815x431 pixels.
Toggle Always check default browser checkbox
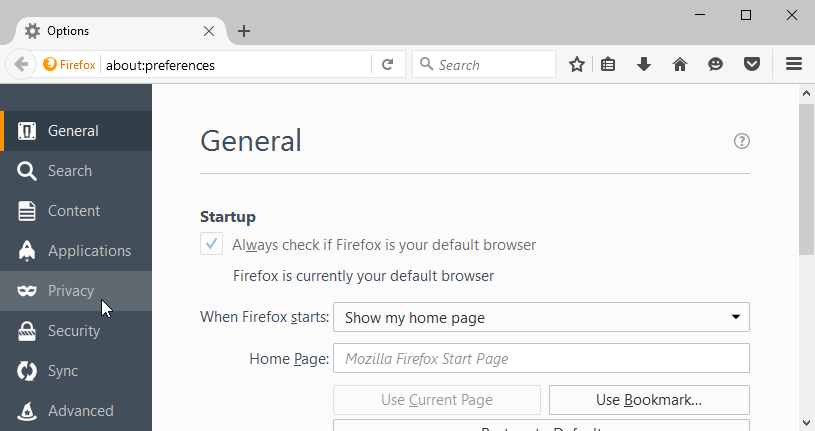click(211, 244)
